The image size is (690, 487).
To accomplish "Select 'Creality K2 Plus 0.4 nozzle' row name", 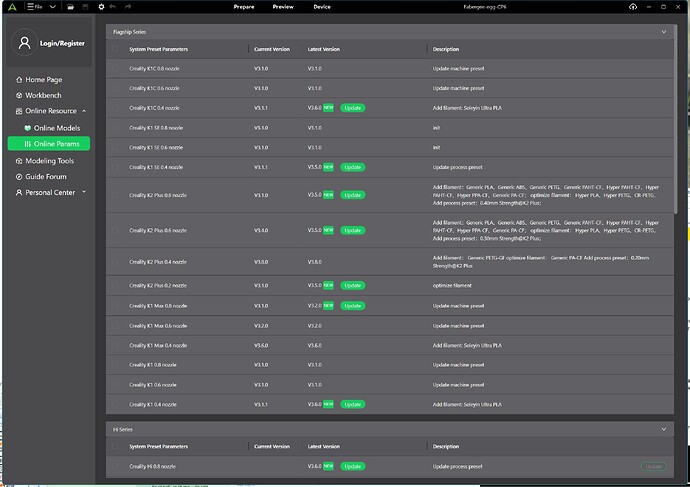I will tap(158, 262).
